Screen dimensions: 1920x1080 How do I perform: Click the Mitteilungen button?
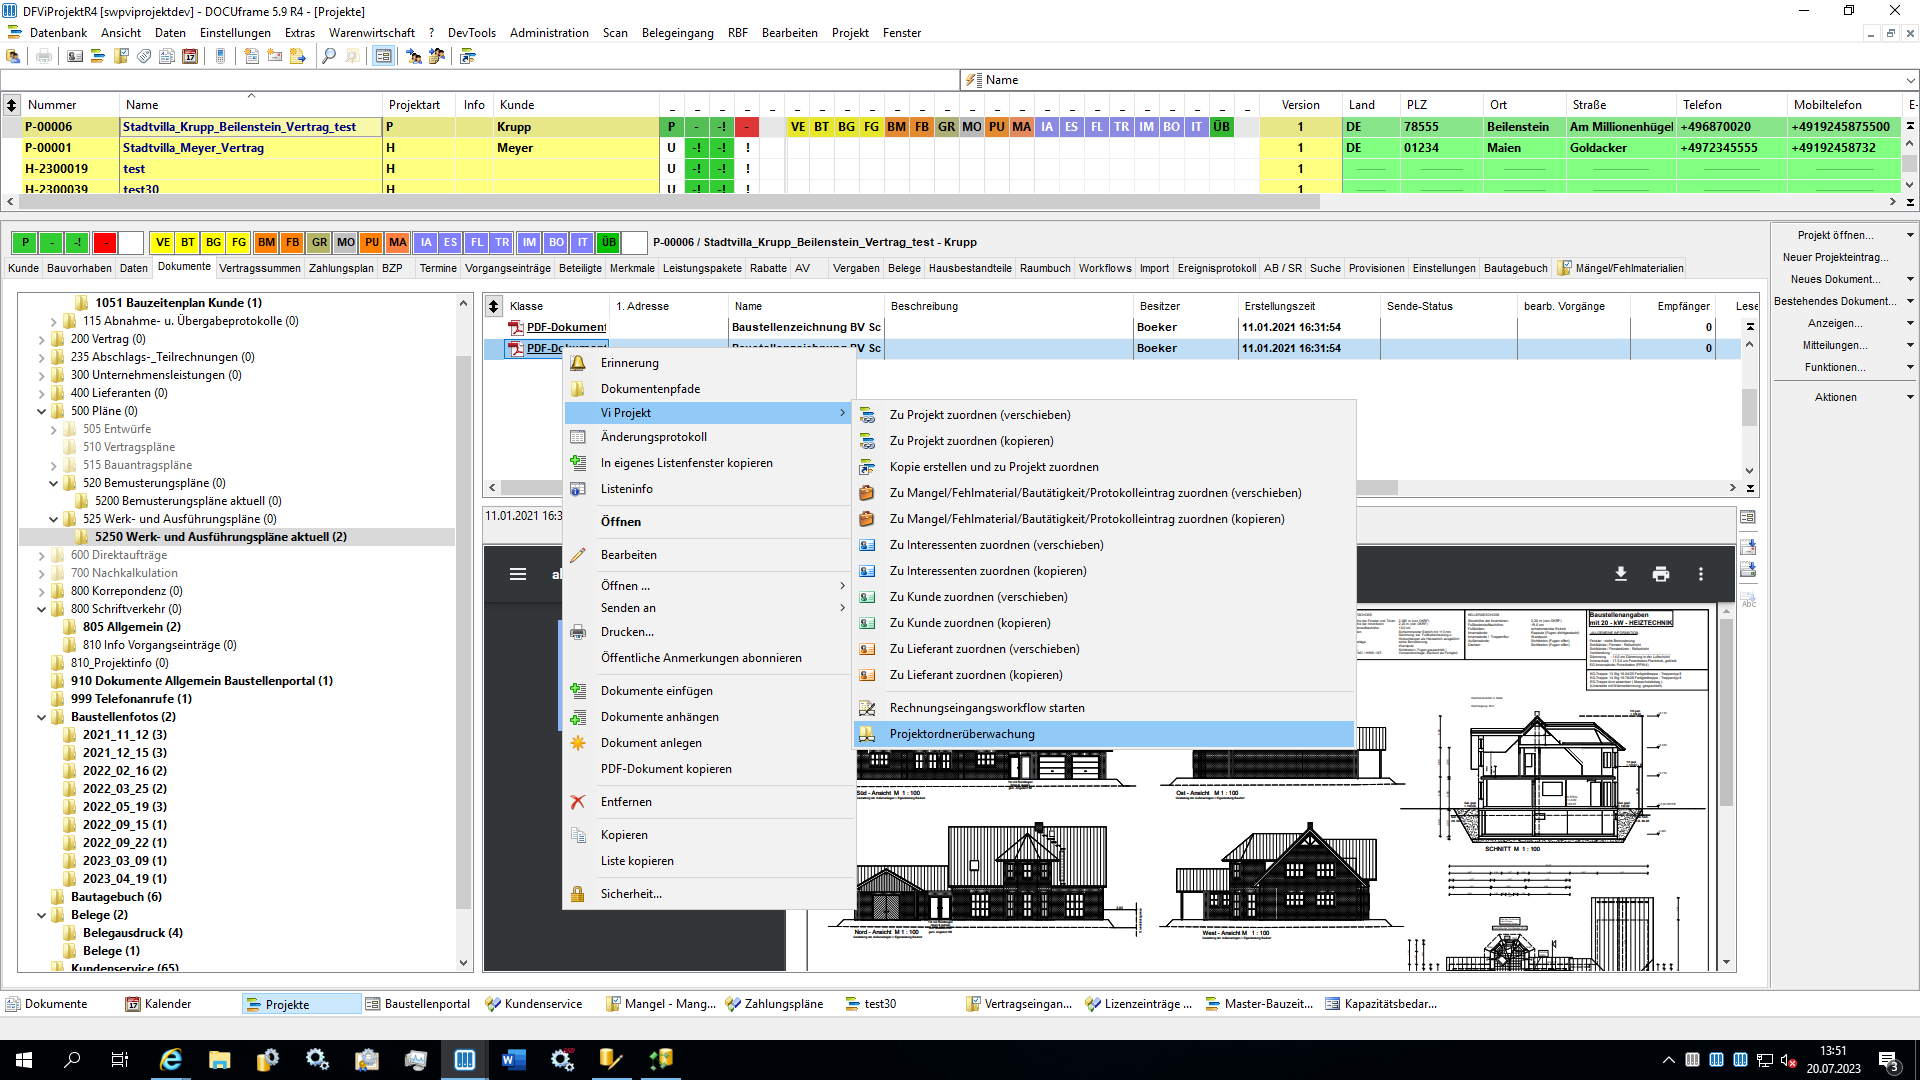[1836, 346]
